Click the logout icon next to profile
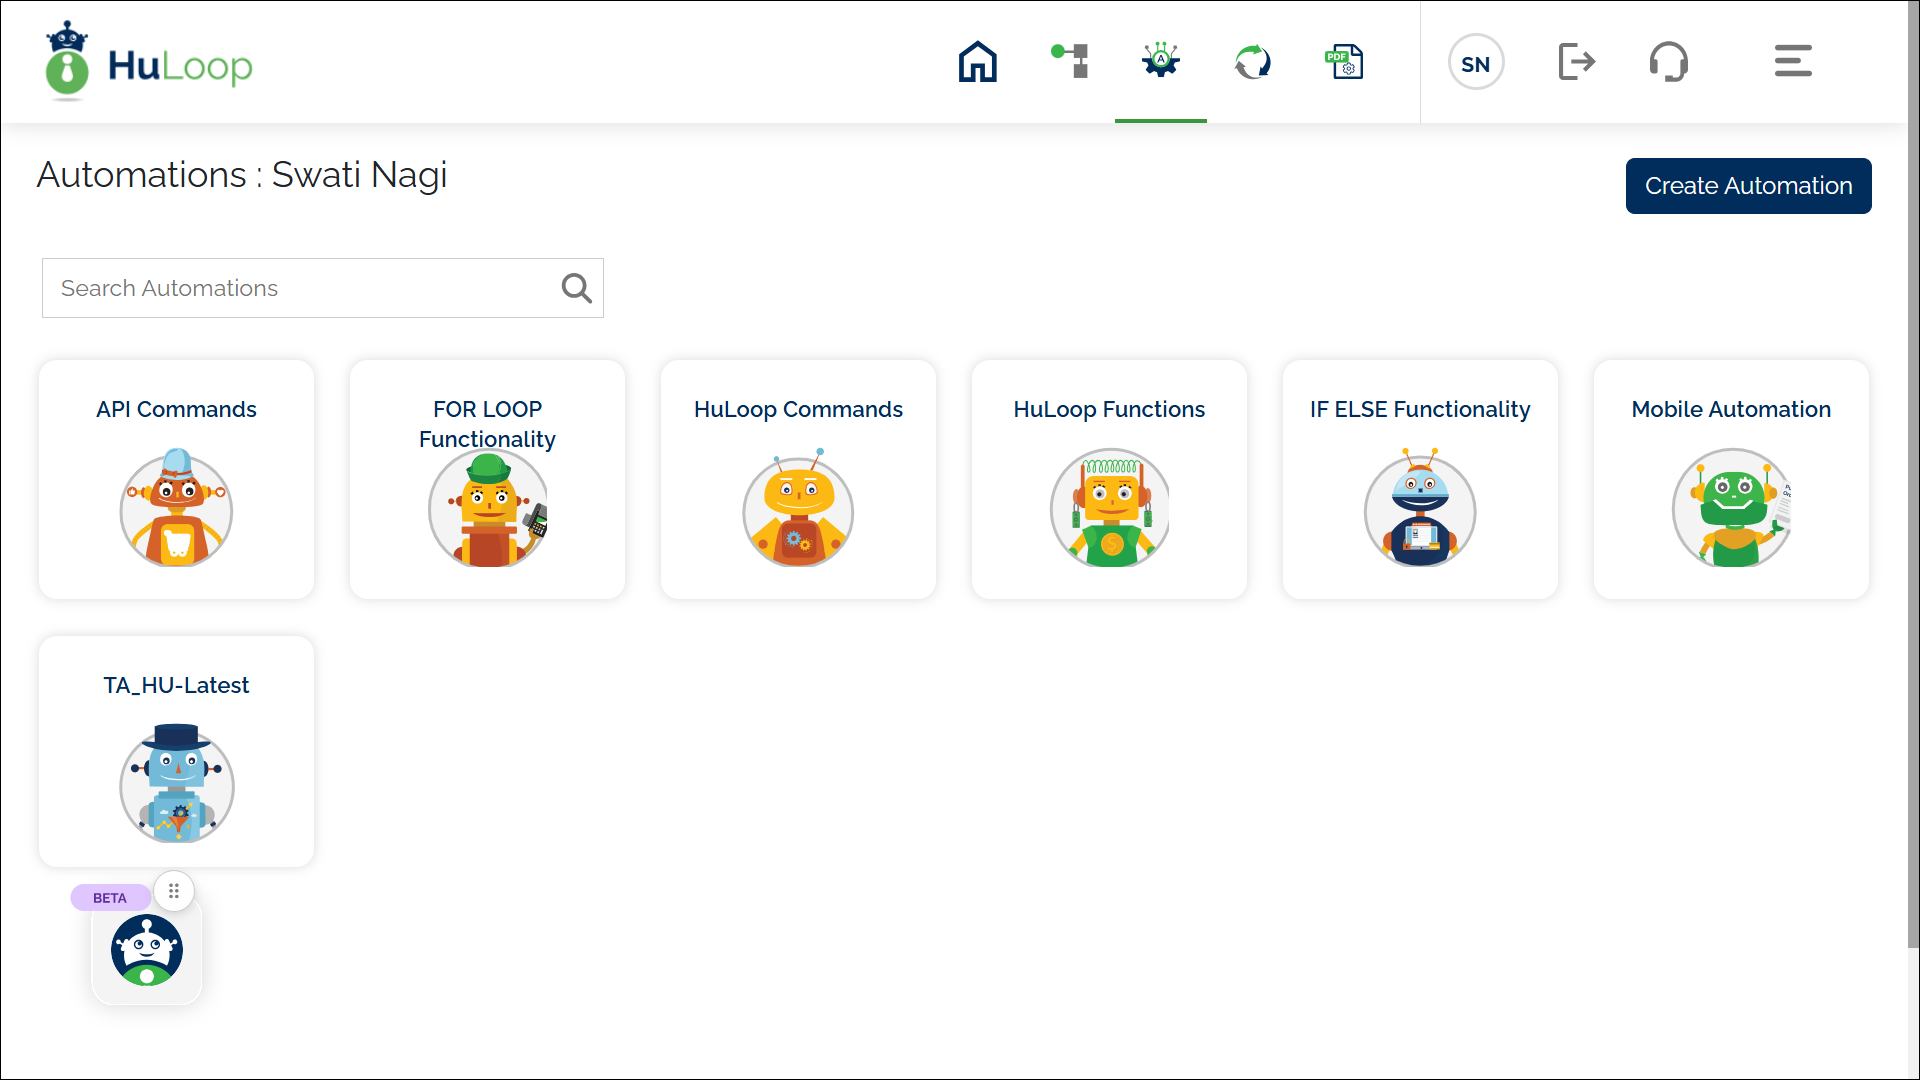The height and width of the screenshot is (1080, 1920). click(x=1577, y=61)
